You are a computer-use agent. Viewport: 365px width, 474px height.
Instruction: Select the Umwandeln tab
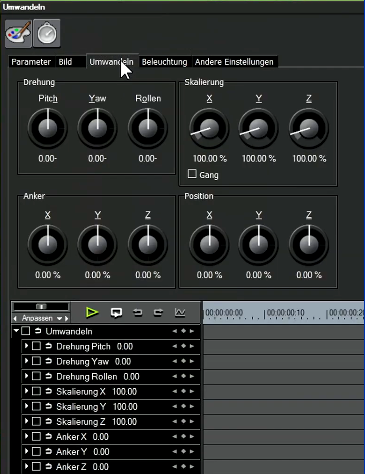click(111, 62)
